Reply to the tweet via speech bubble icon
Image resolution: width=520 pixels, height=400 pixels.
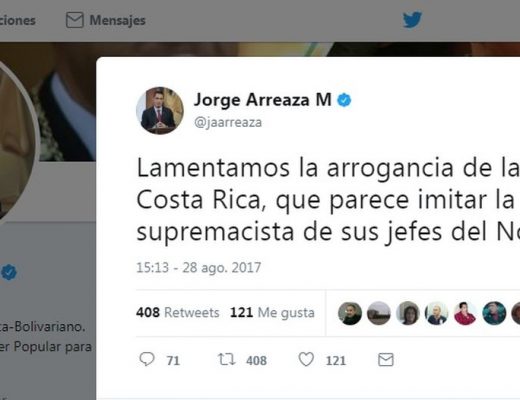click(147, 360)
